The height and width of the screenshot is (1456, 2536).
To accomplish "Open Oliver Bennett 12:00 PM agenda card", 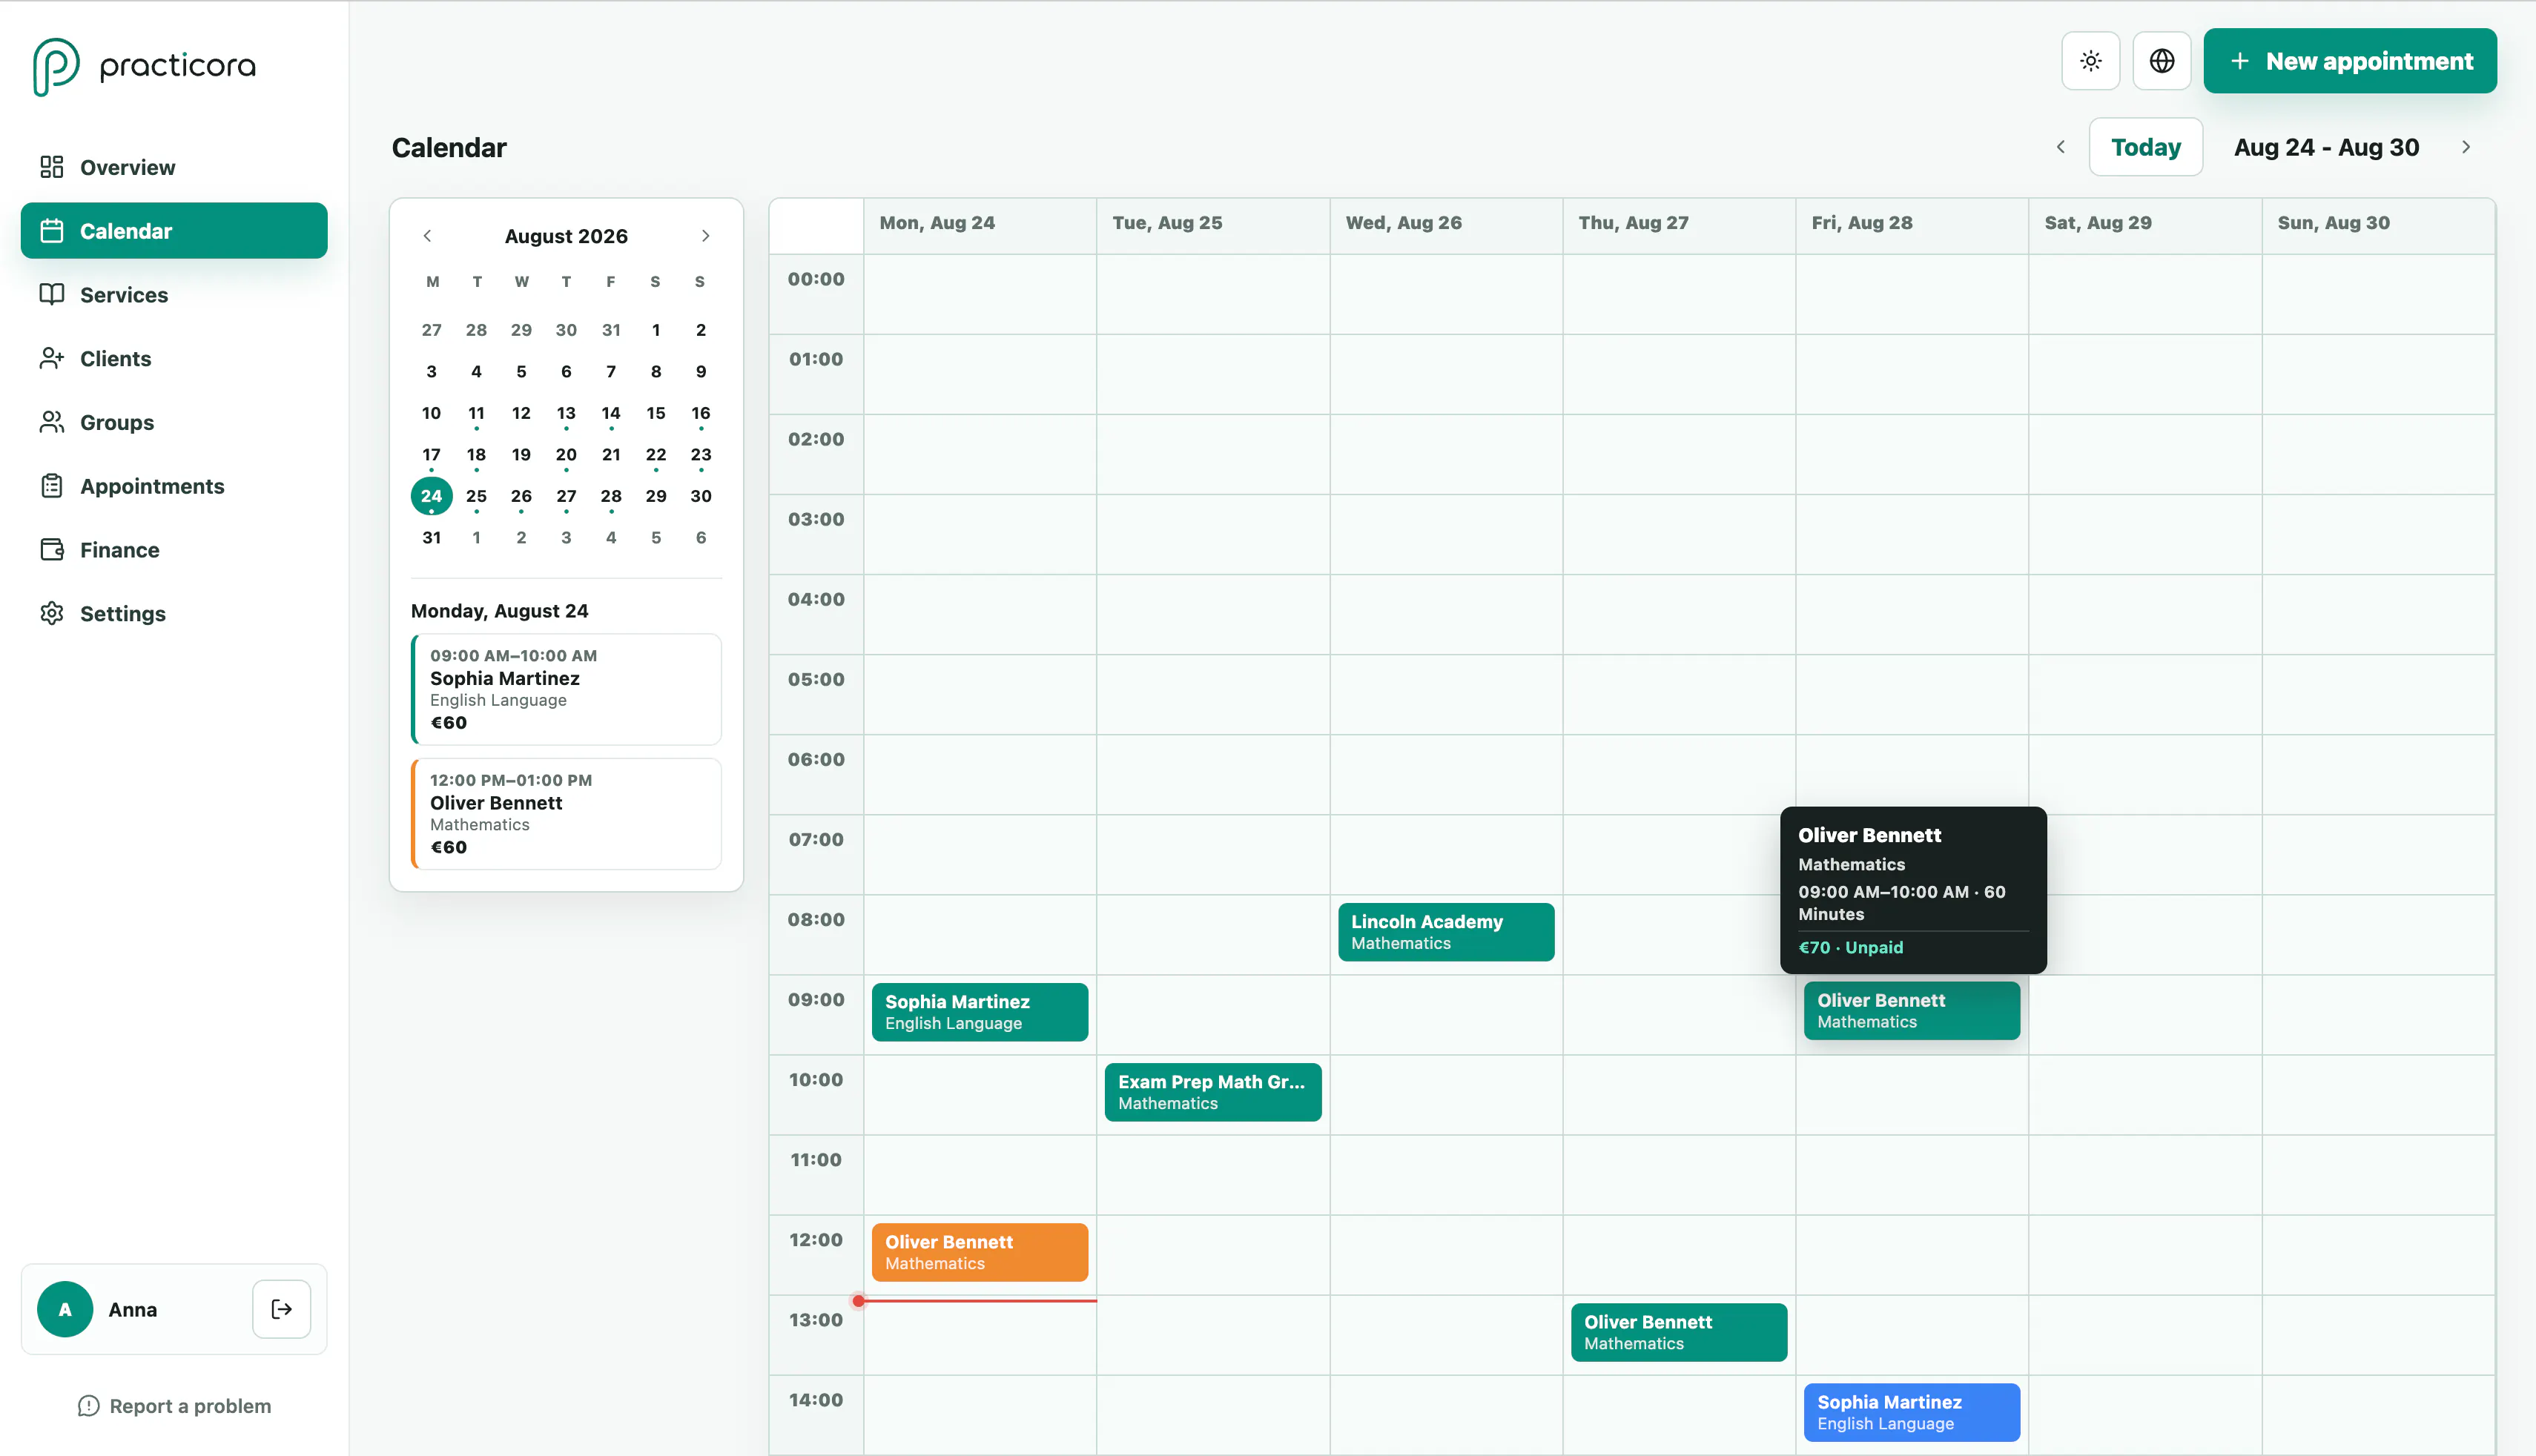I will tap(566, 814).
